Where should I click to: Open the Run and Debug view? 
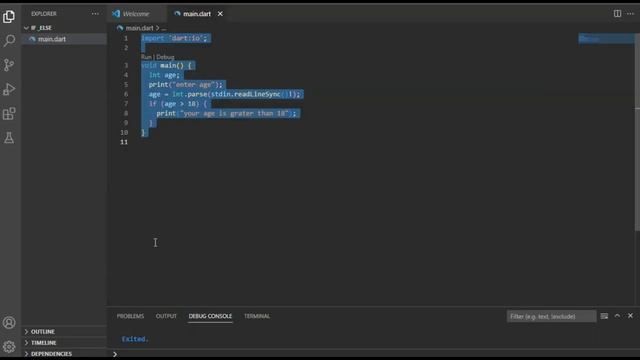9,89
